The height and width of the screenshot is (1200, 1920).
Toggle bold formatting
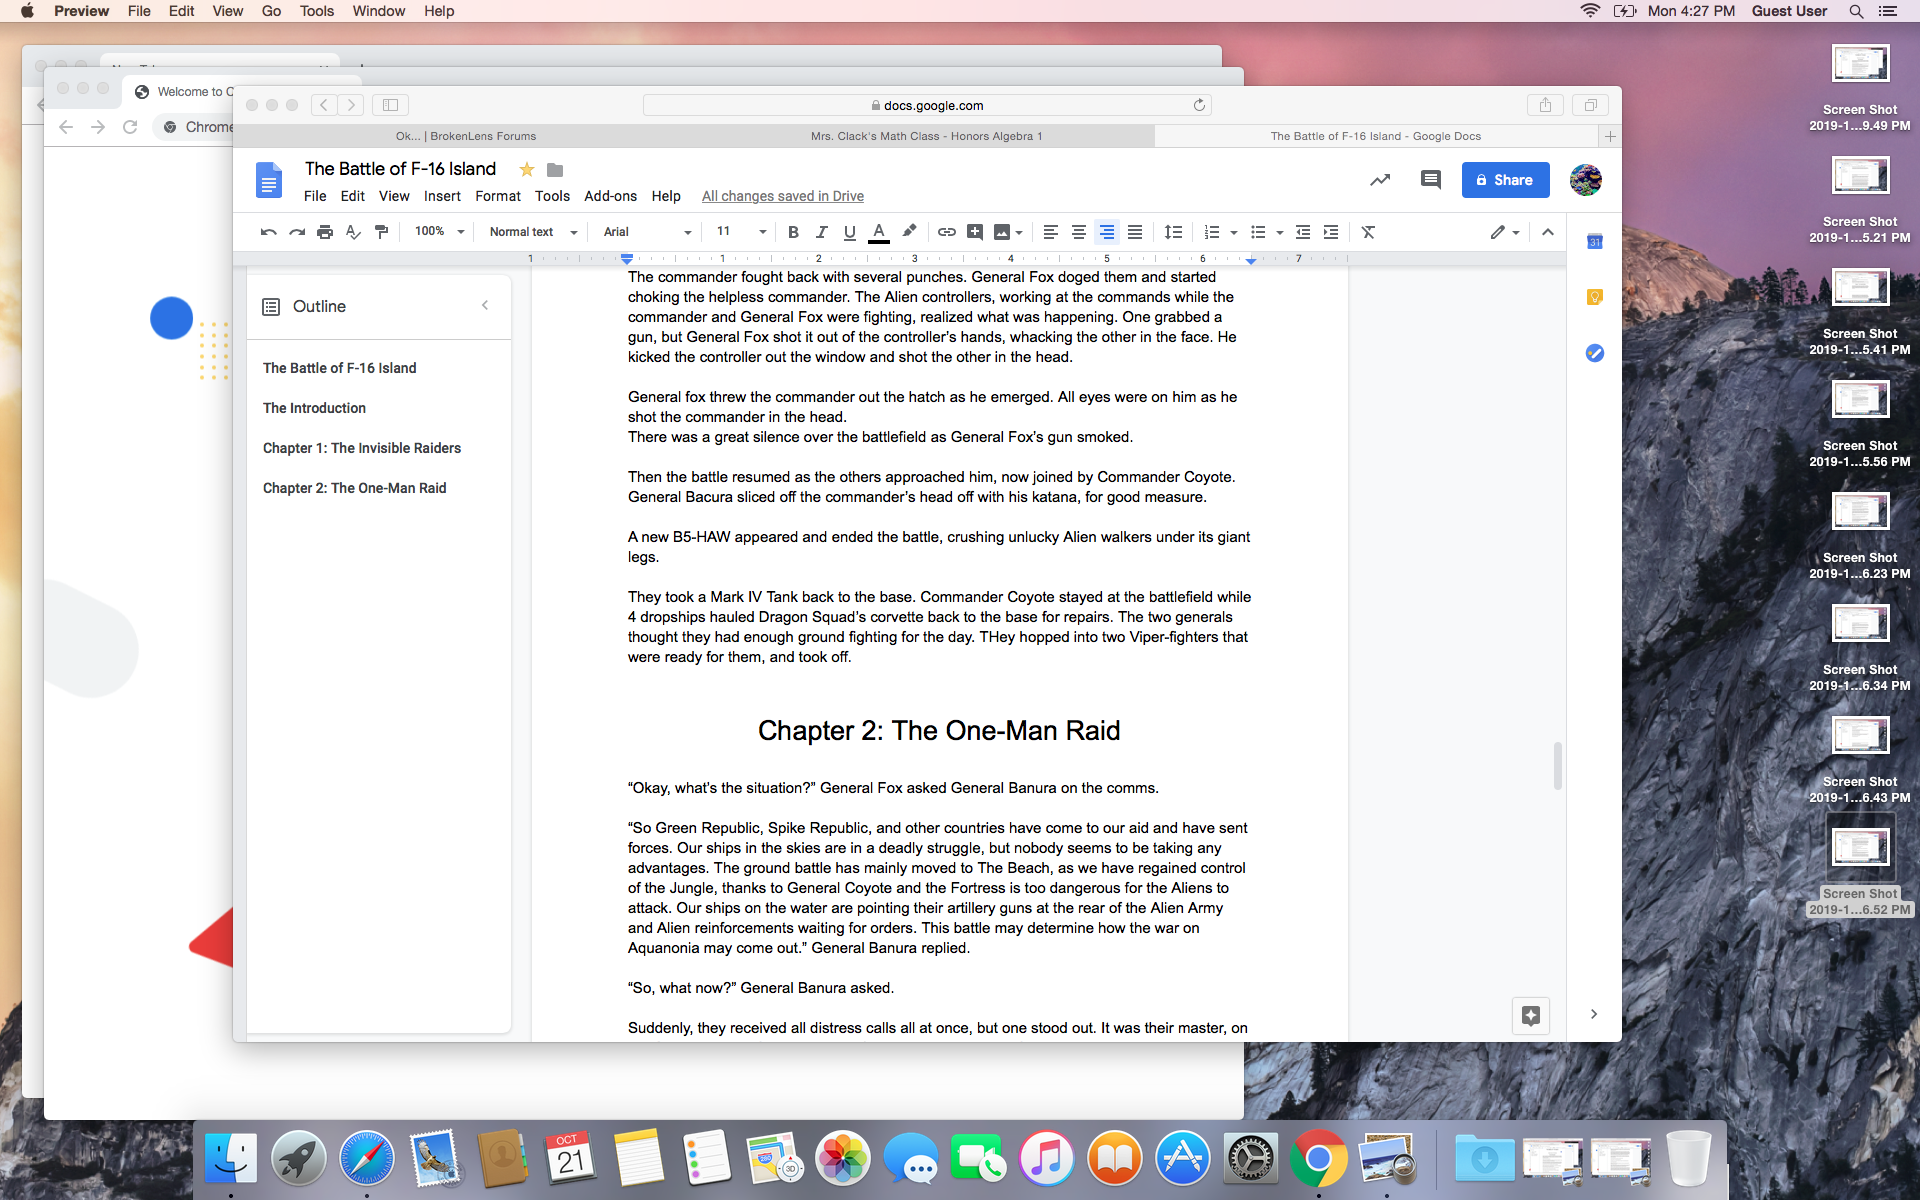[x=793, y=232]
